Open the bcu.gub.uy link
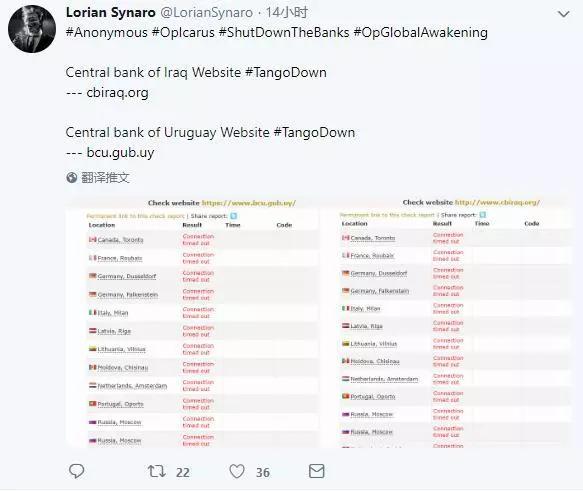The image size is (583, 491). tap(120, 153)
